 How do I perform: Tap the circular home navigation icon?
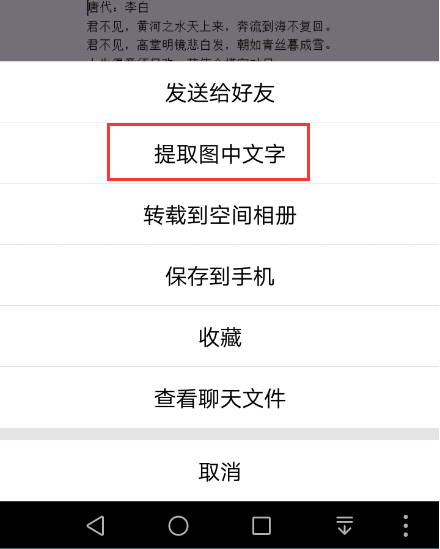coord(178,526)
